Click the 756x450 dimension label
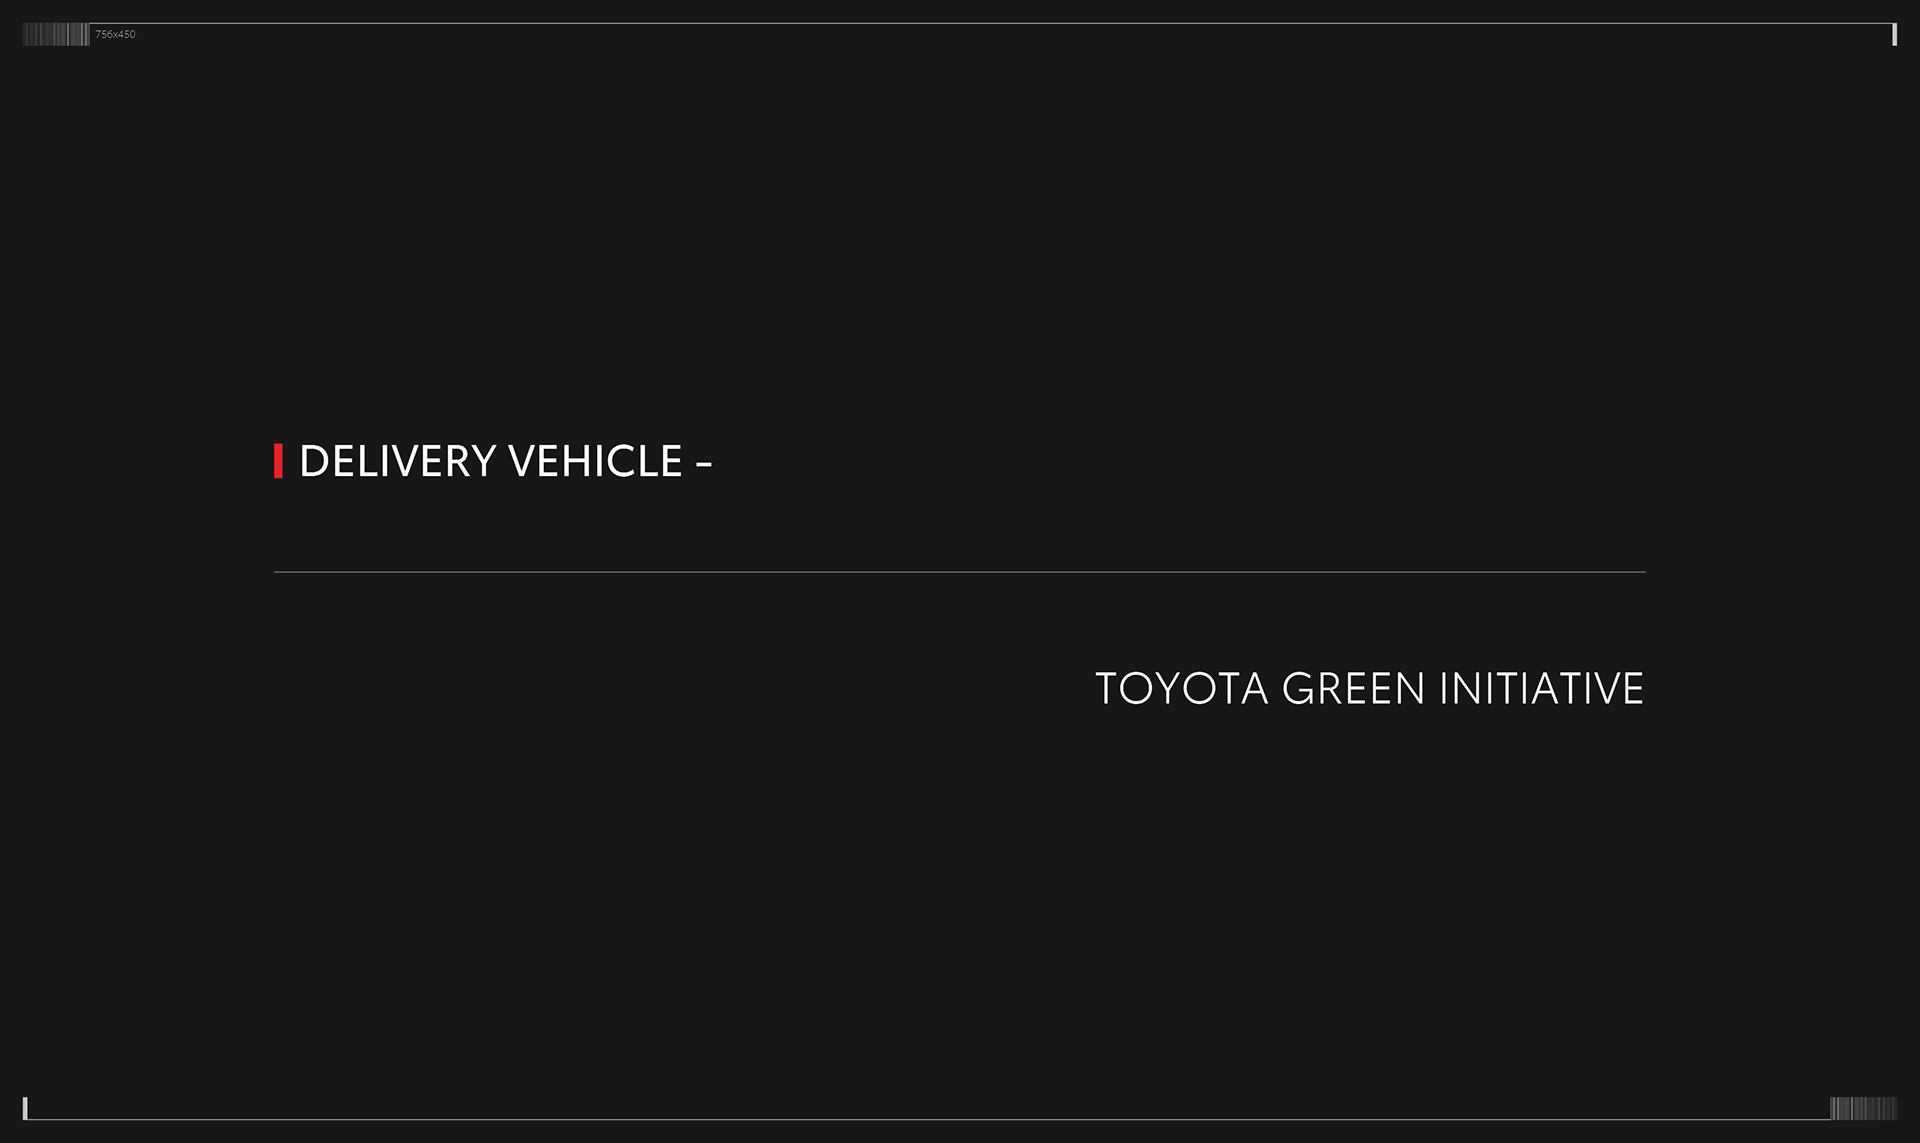Viewport: 1920px width, 1143px height. 115,34
